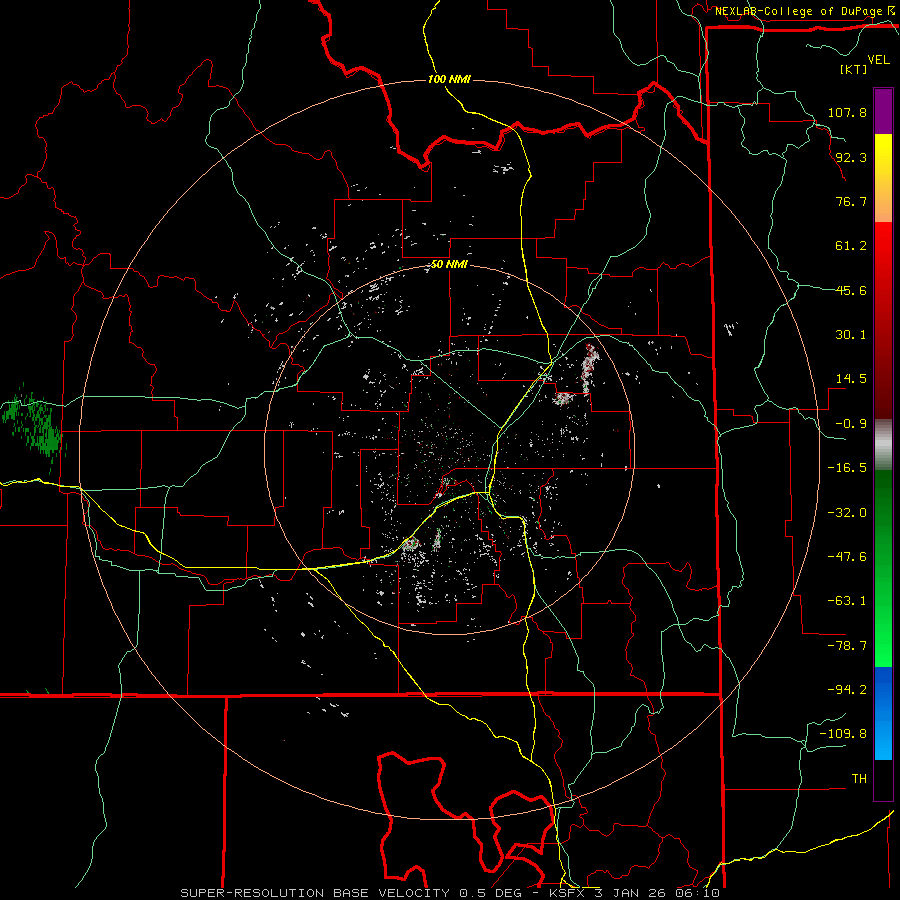This screenshot has width=900, height=900.
Task: Click the -78.7 velocity scale value
Action: point(847,646)
